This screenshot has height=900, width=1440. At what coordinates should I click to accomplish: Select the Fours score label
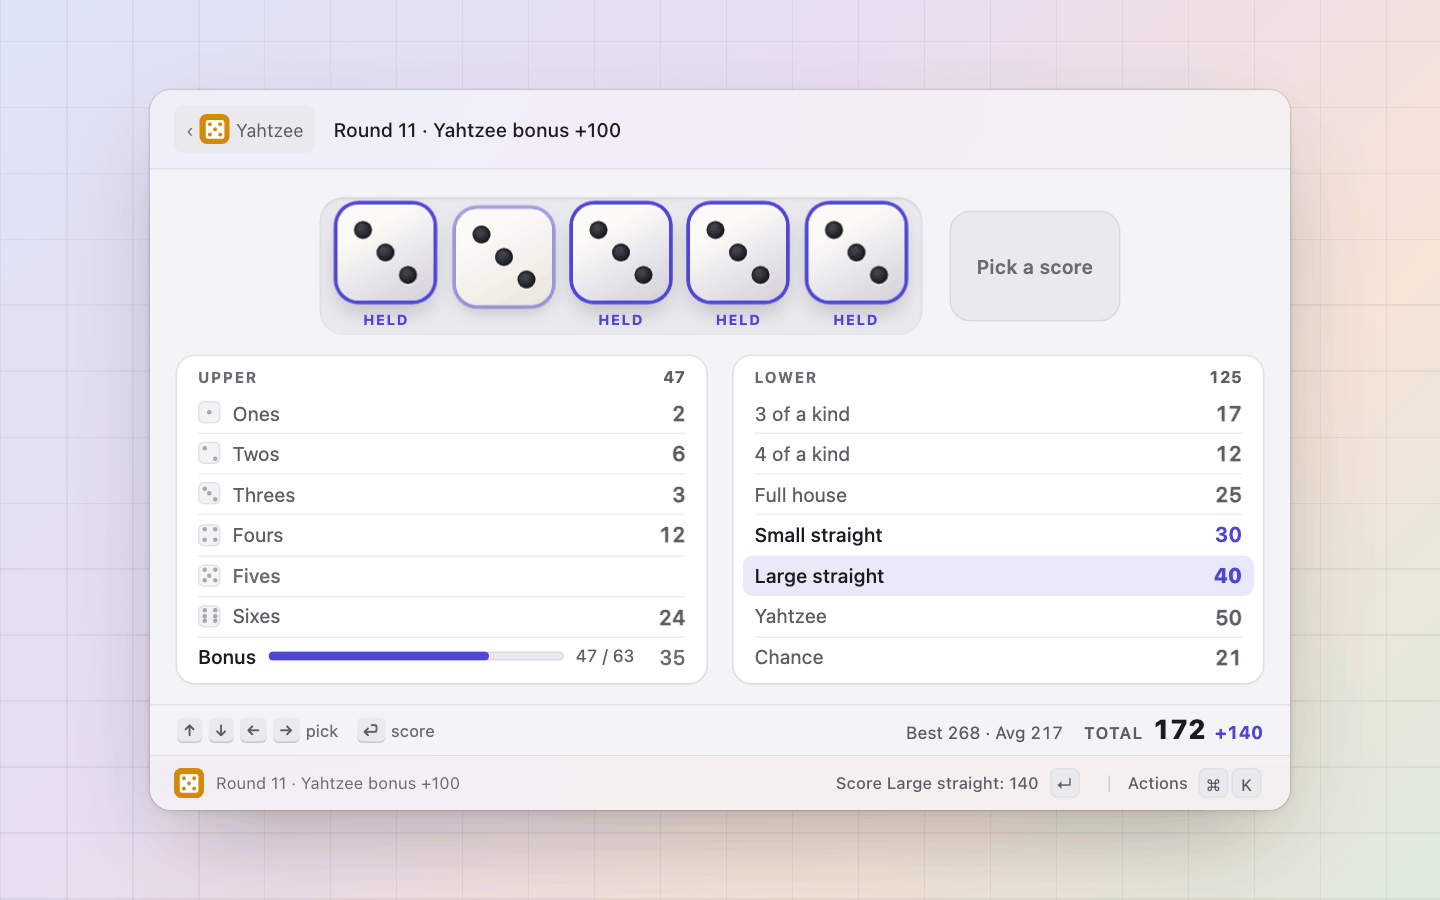point(258,535)
